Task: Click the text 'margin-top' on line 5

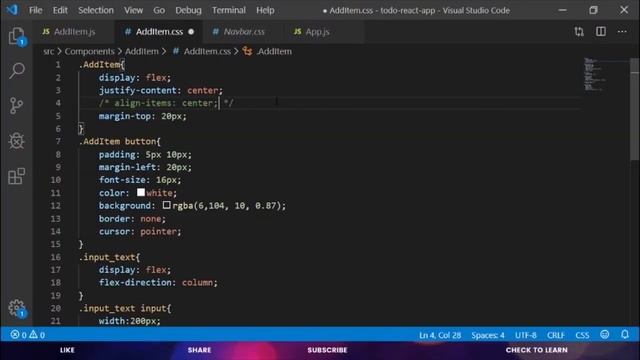Action: (x=124, y=116)
